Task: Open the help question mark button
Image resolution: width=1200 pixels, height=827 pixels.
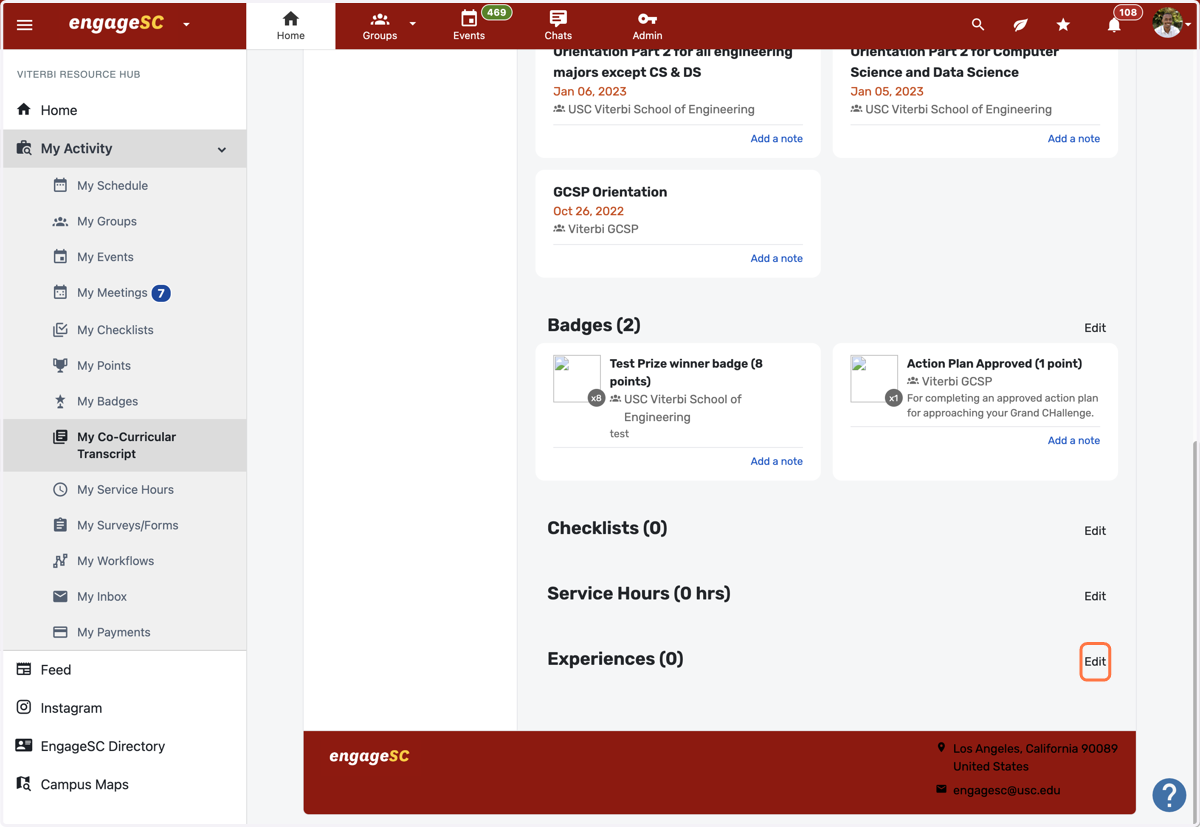Action: click(x=1169, y=795)
